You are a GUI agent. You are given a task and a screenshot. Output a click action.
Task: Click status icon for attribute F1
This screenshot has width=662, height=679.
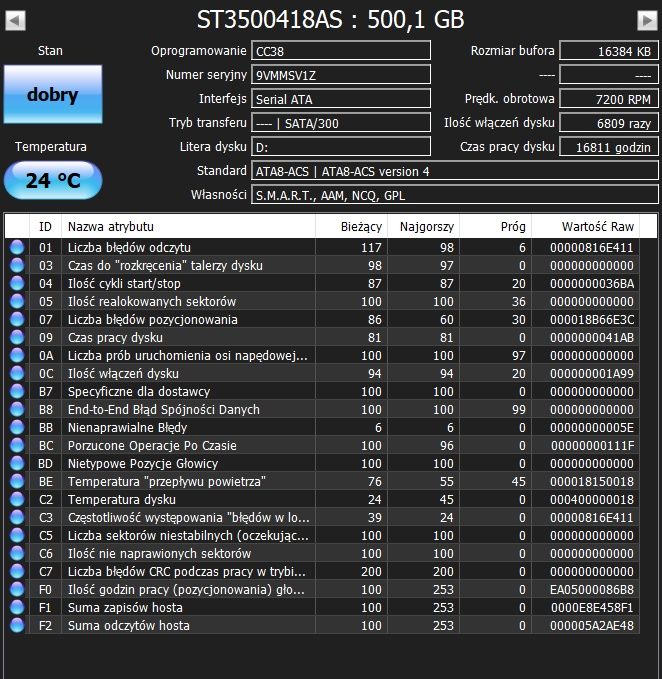point(17,607)
